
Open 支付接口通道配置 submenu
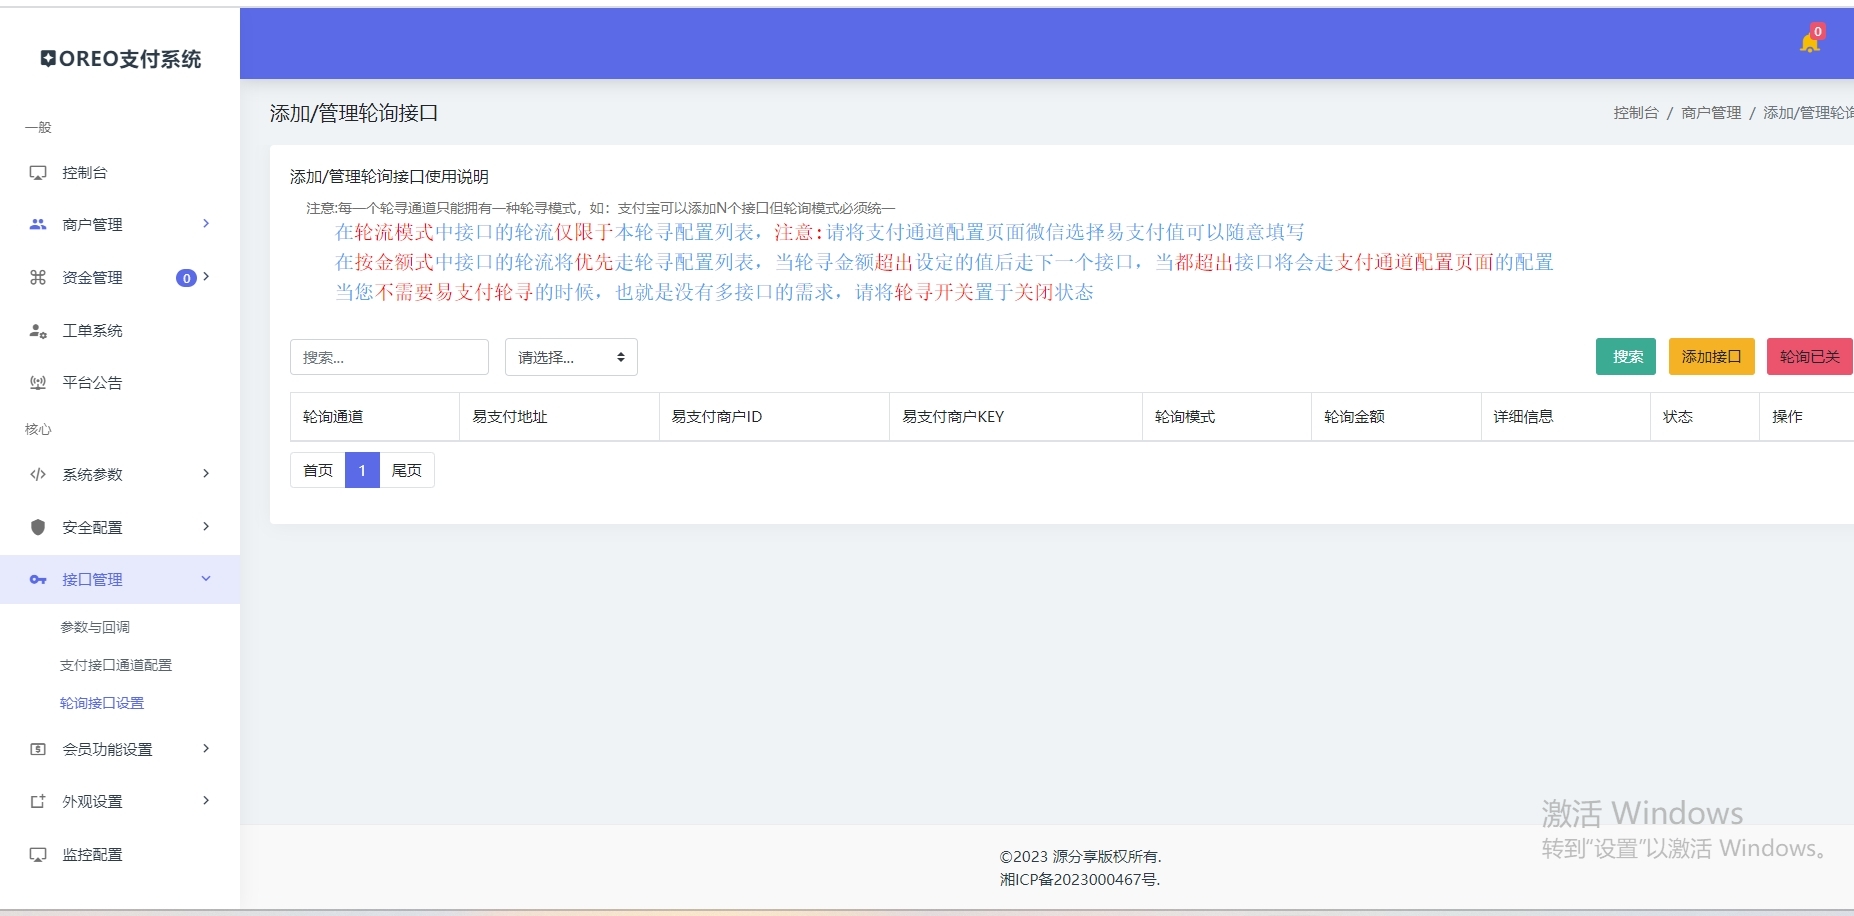pyautogui.click(x=116, y=665)
